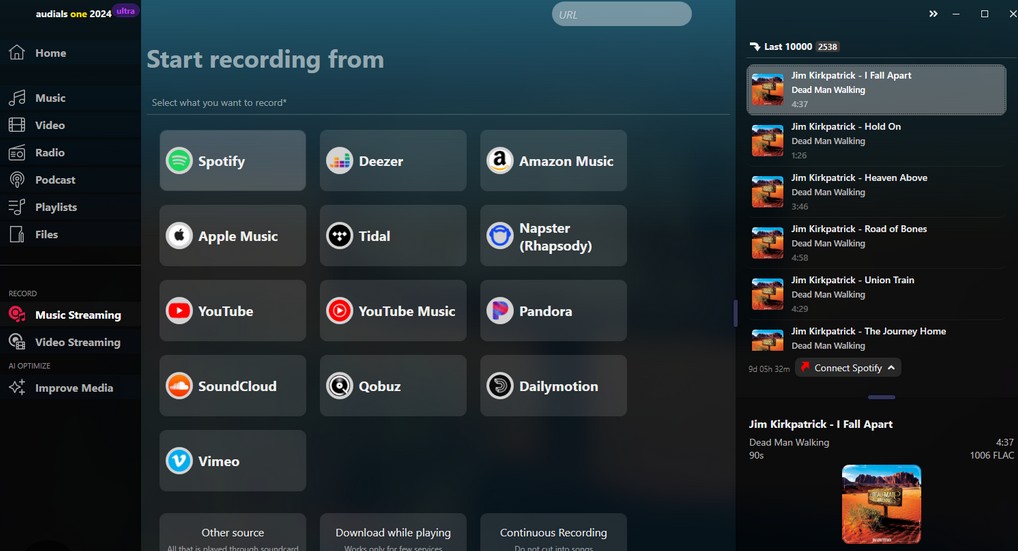Screen dimensions: 1018x551
Task: Click the URL input field
Action: (621, 14)
